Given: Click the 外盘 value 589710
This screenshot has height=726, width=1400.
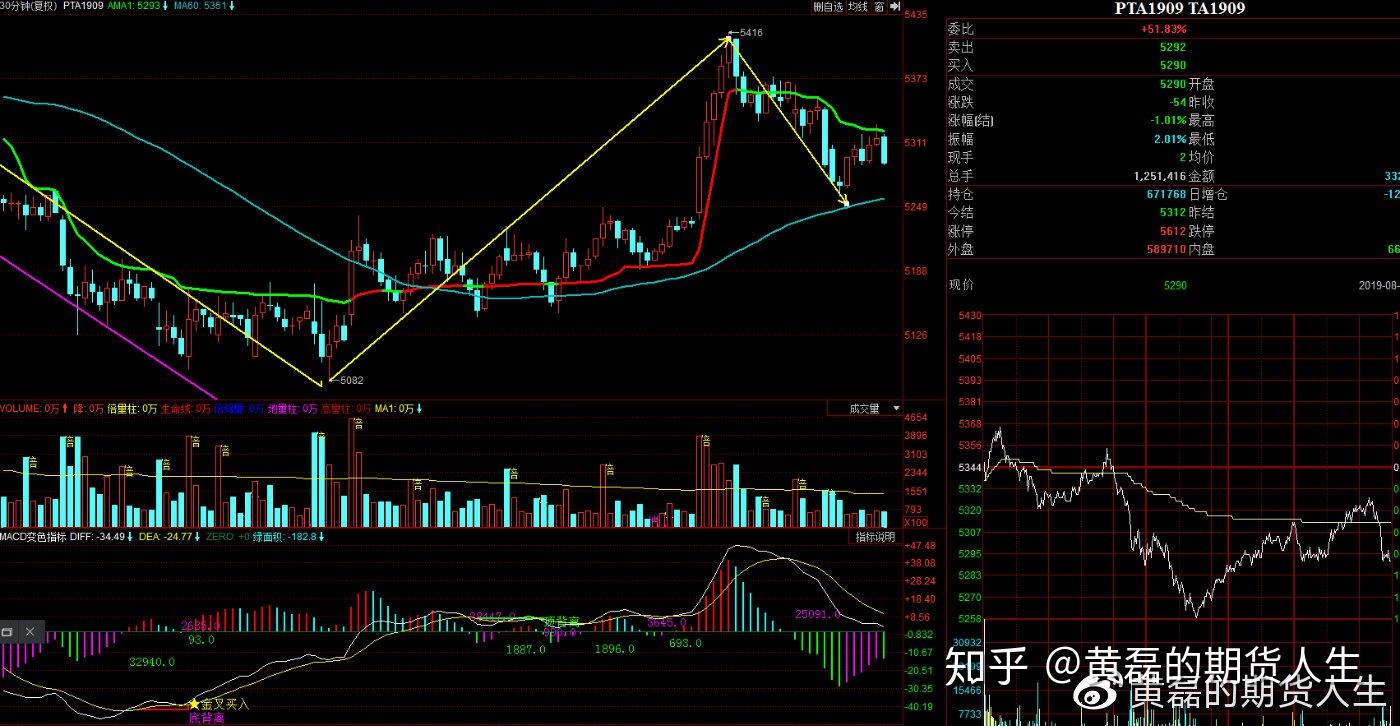Looking at the screenshot, I should [1166, 248].
